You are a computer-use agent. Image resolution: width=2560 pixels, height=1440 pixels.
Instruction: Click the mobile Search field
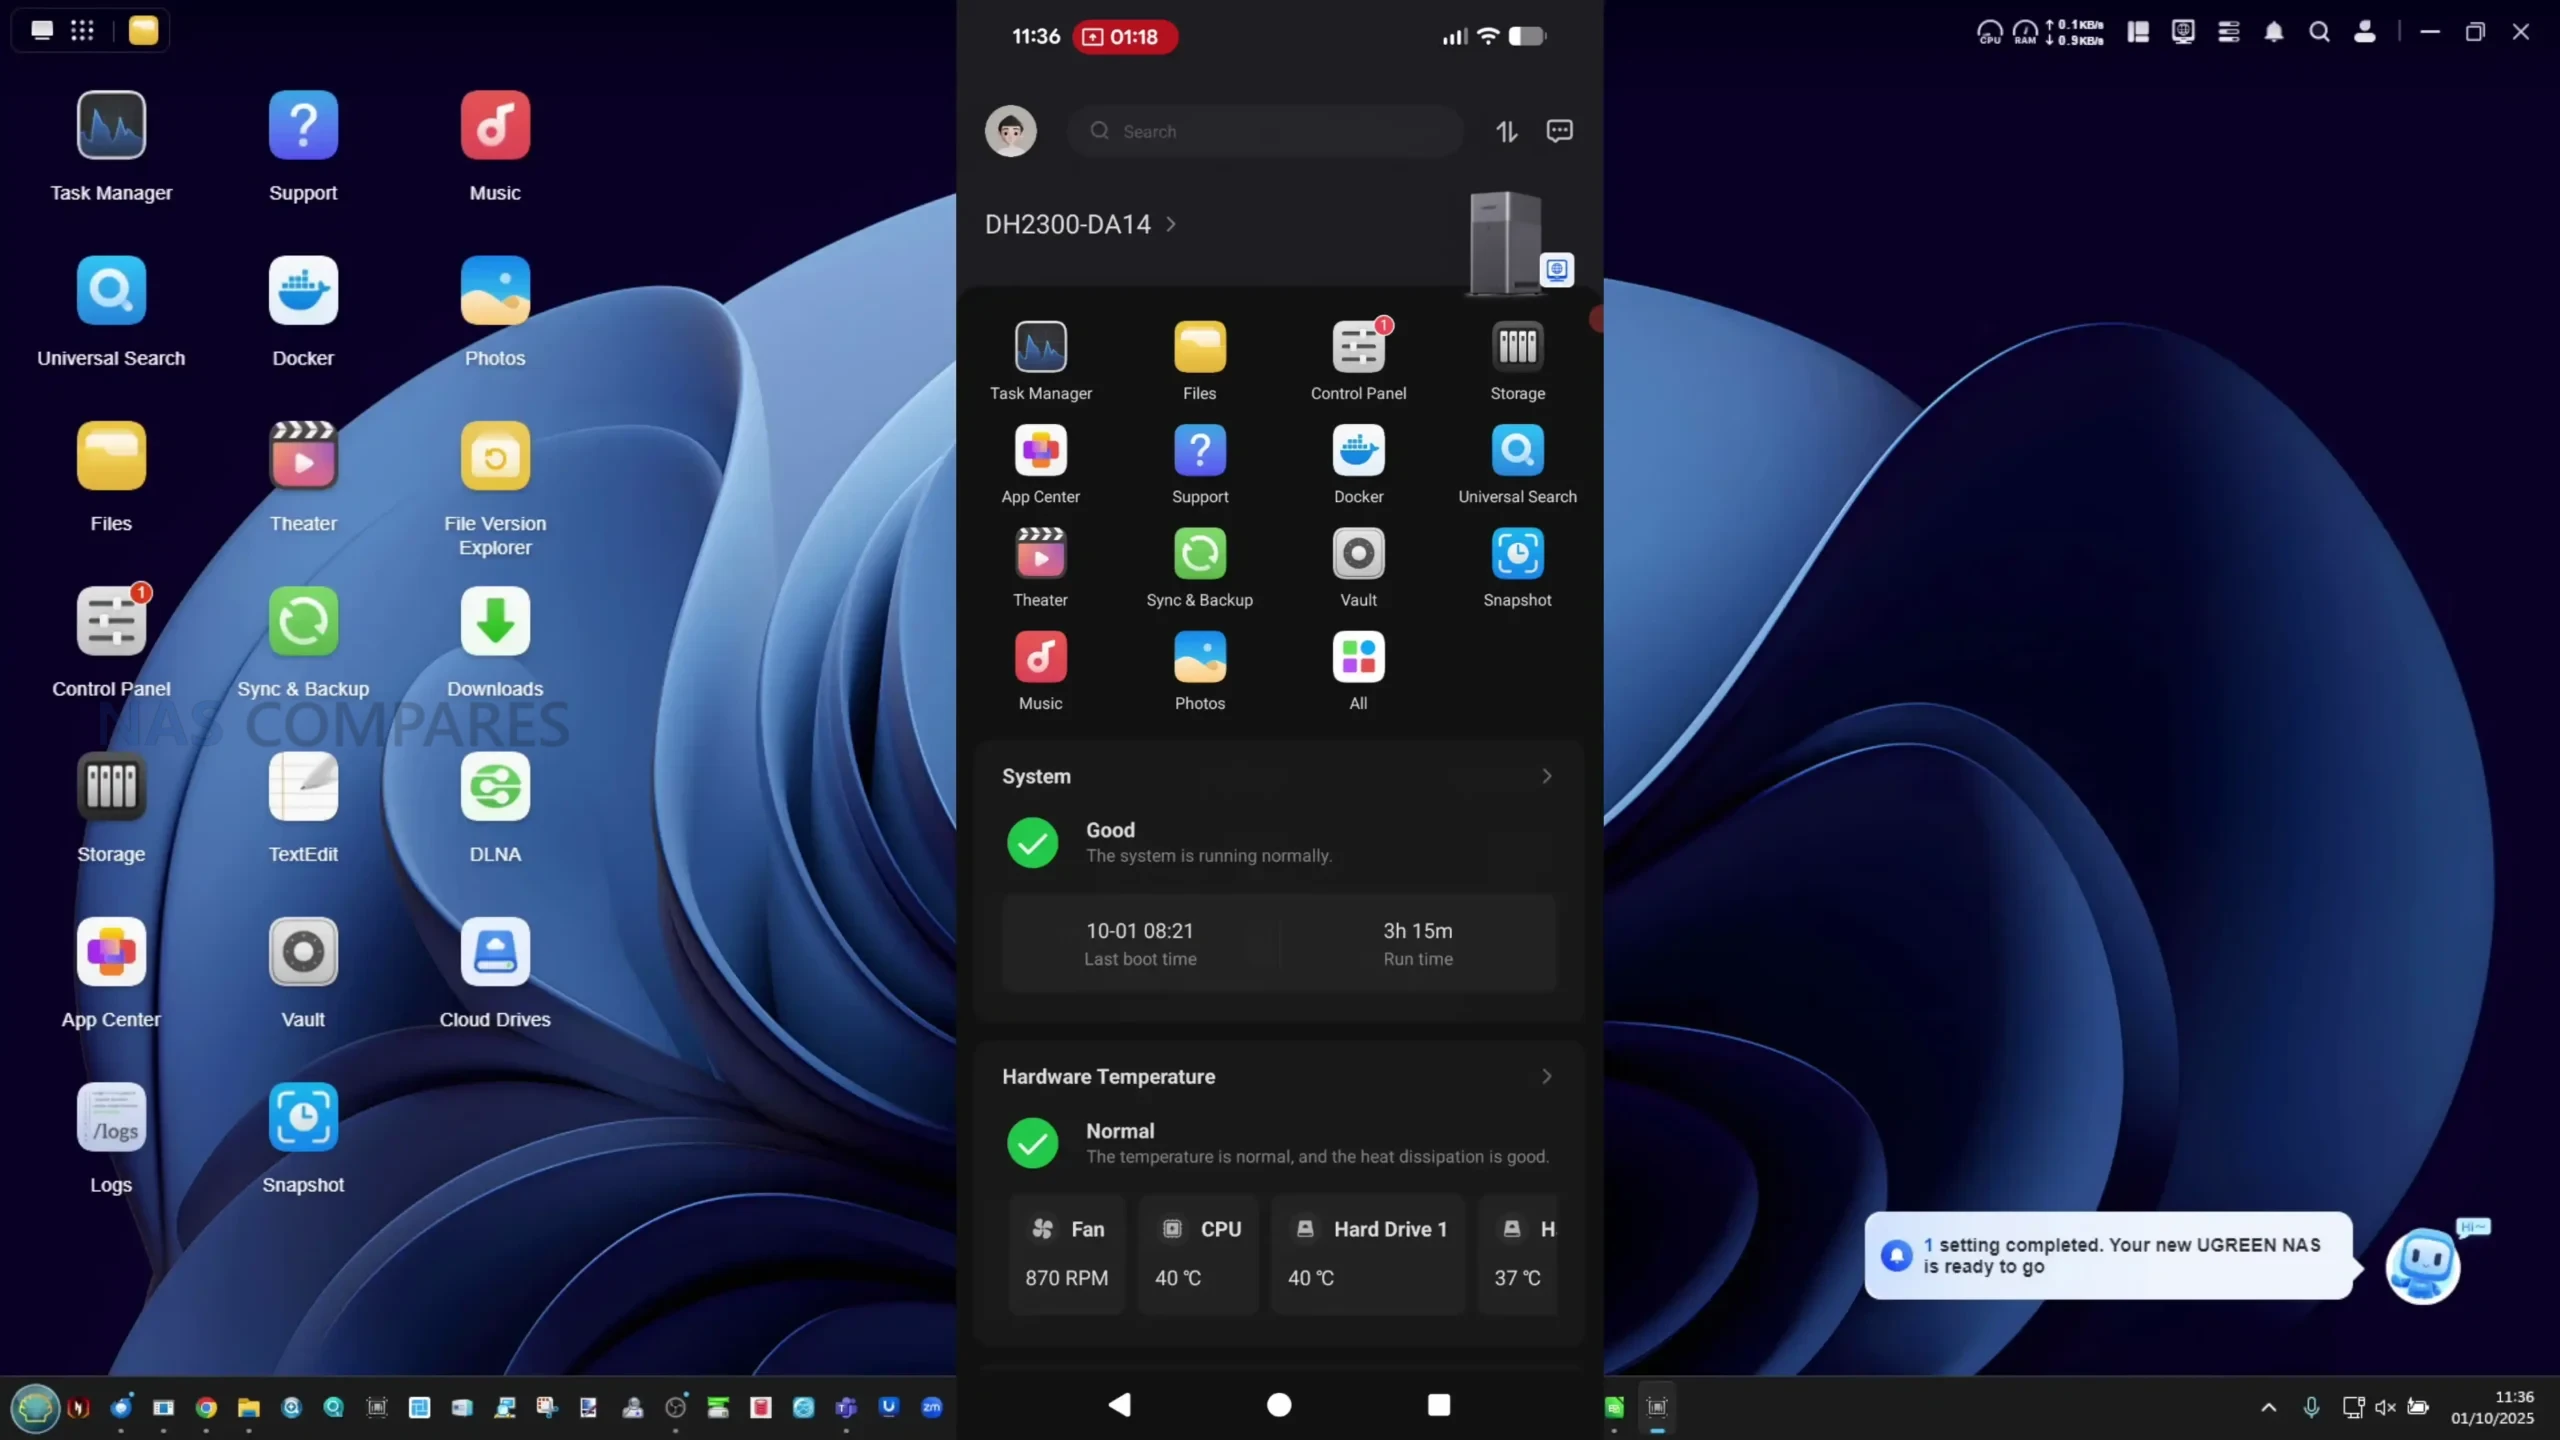pyautogui.click(x=1265, y=131)
